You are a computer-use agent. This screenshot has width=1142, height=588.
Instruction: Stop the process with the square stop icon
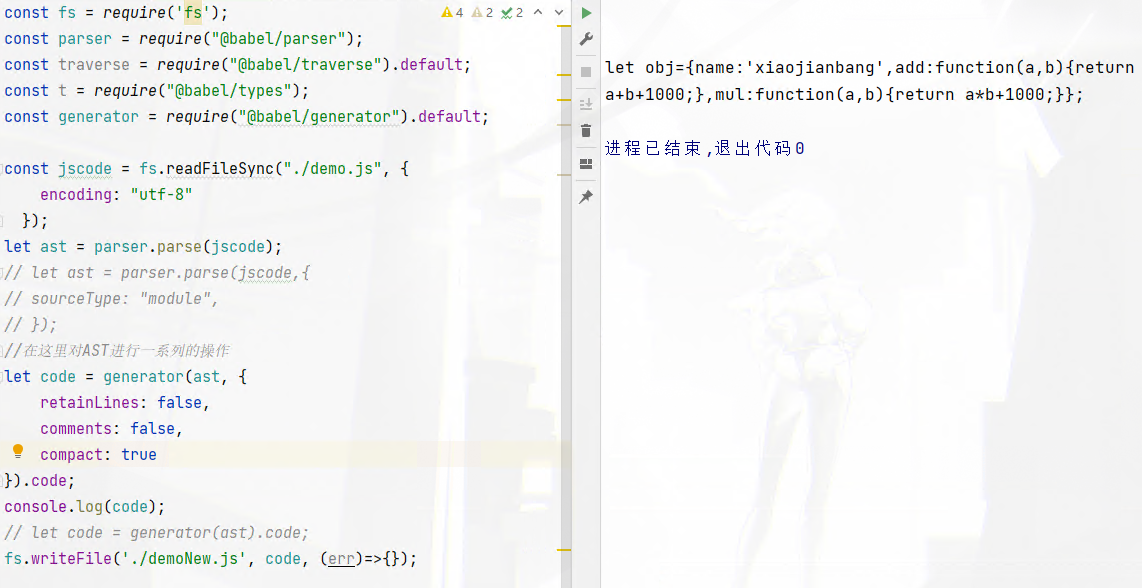pos(586,72)
